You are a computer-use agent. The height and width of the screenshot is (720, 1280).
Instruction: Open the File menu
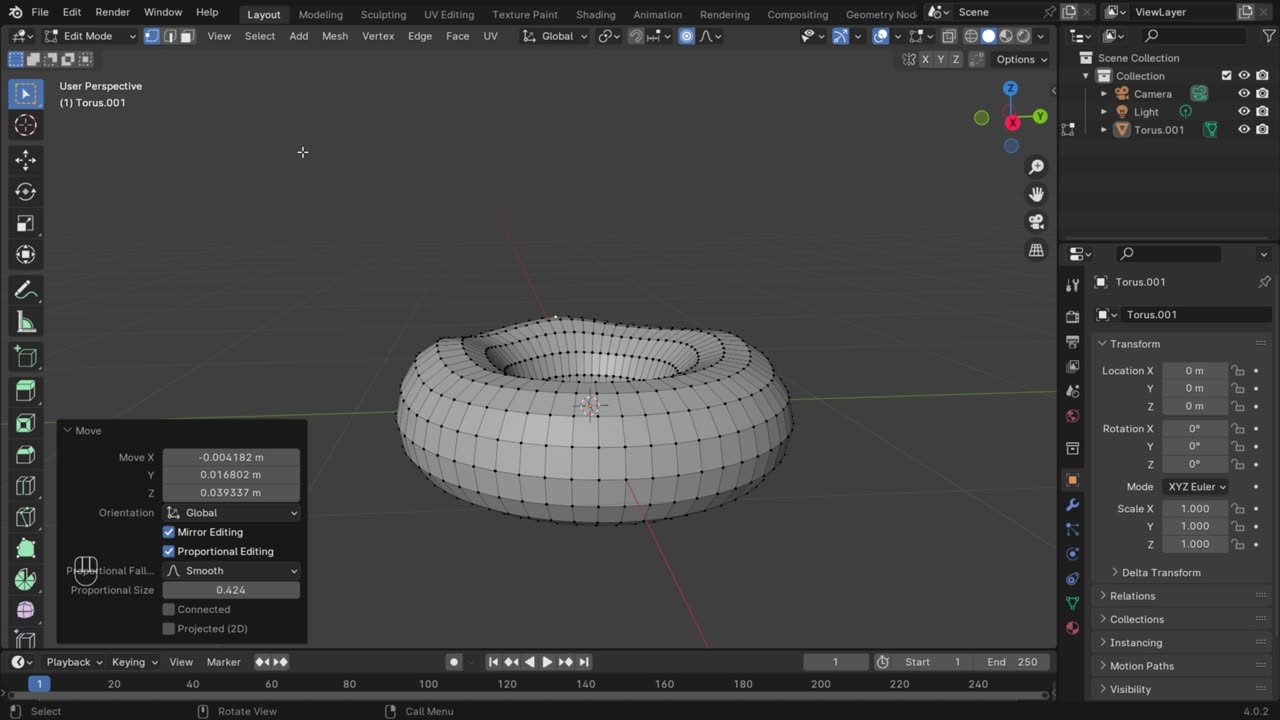(40, 12)
